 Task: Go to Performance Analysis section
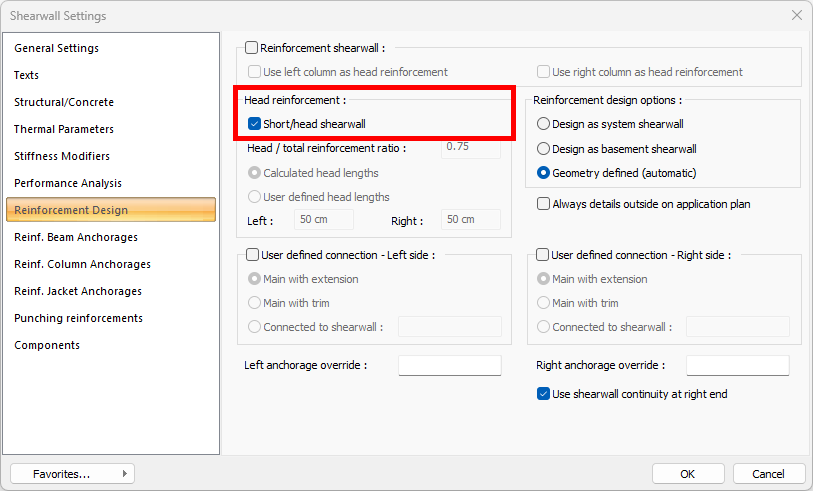(x=68, y=183)
